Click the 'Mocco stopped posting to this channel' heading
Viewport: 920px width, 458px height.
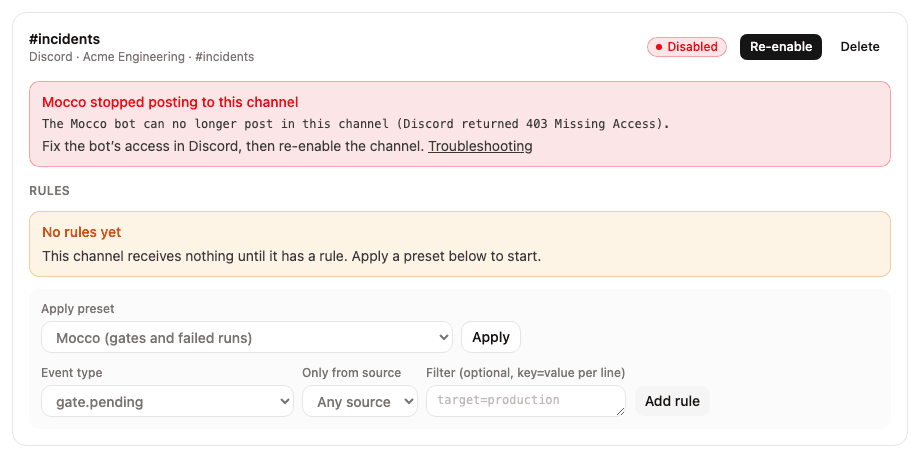[x=170, y=102]
